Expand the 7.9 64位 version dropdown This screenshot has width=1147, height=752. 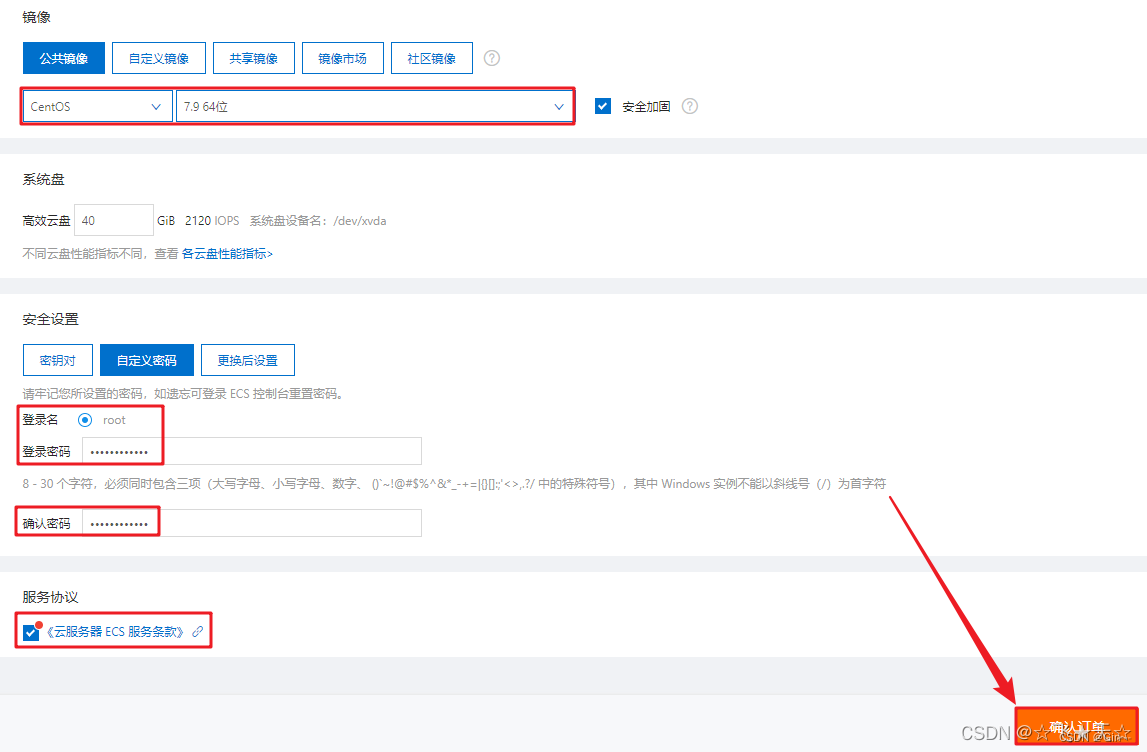click(375, 107)
